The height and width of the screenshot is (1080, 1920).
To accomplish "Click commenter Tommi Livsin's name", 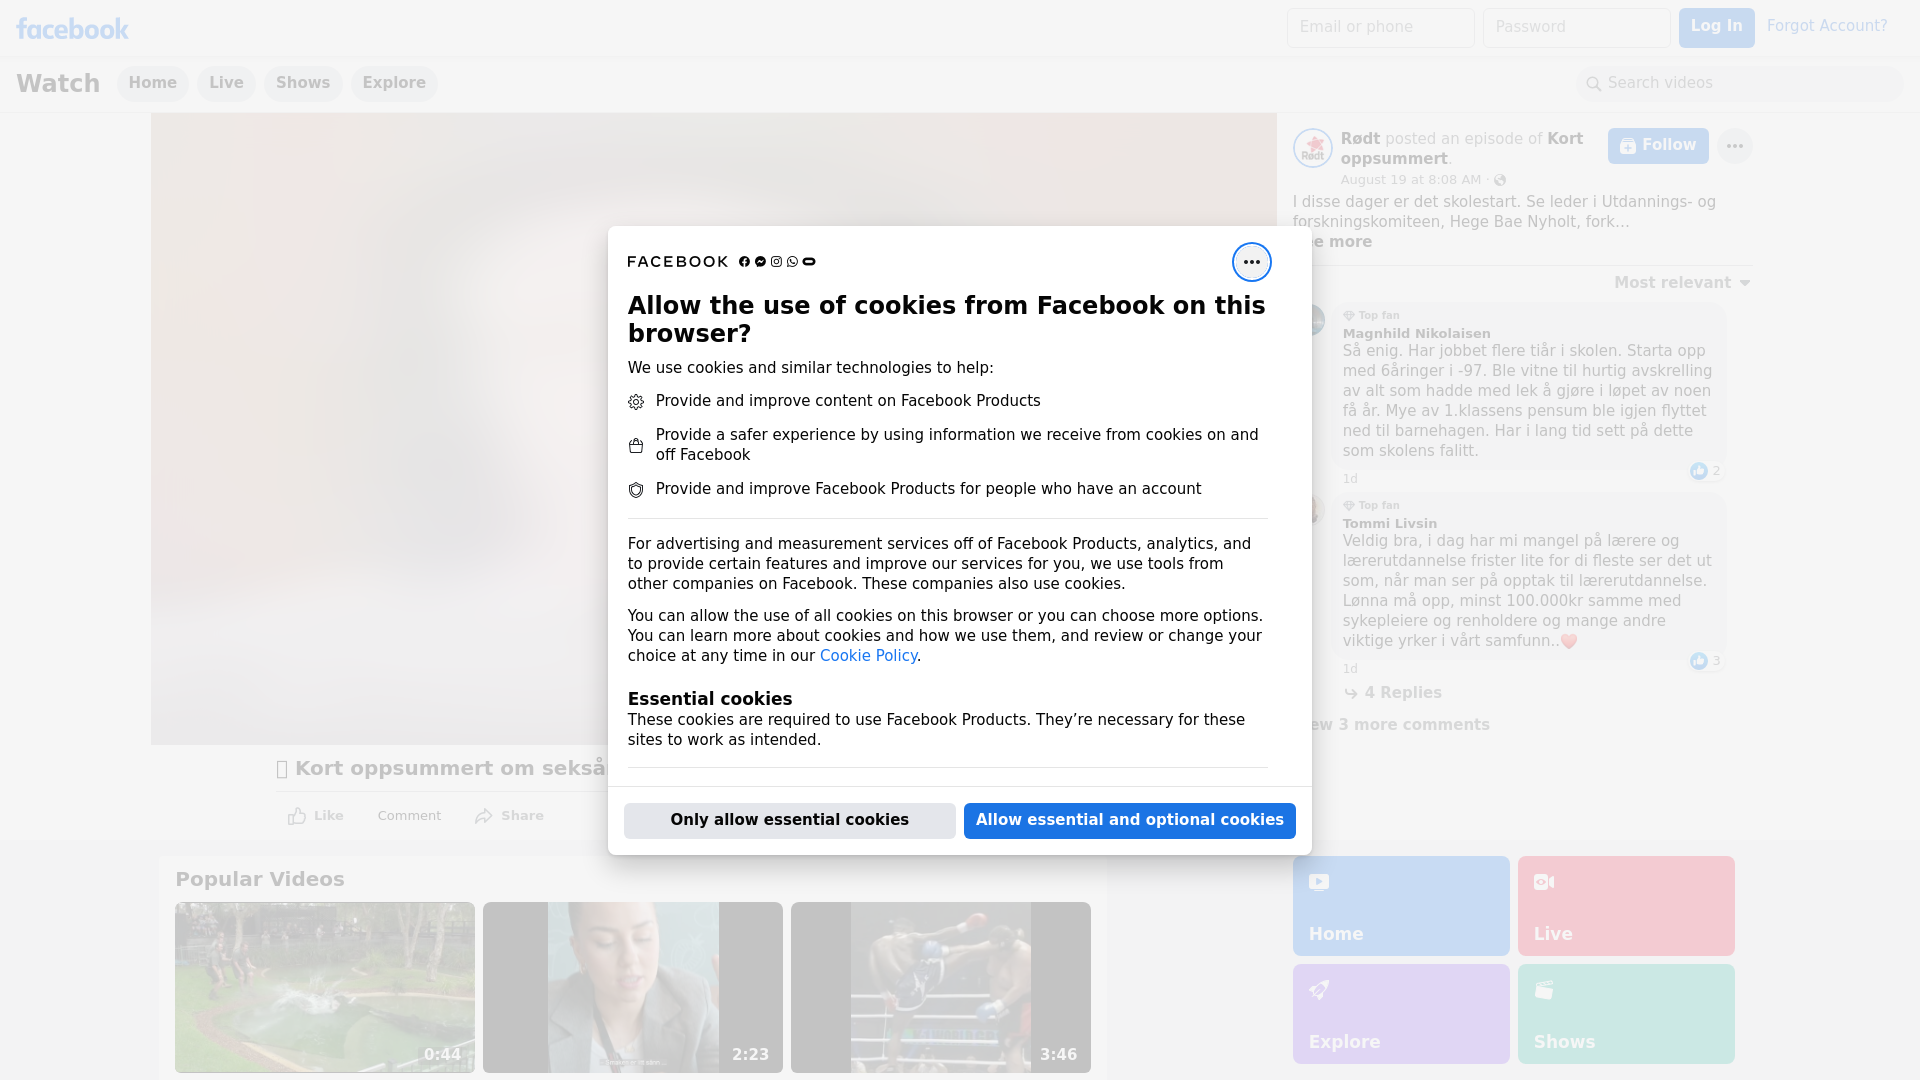I will tap(1389, 524).
